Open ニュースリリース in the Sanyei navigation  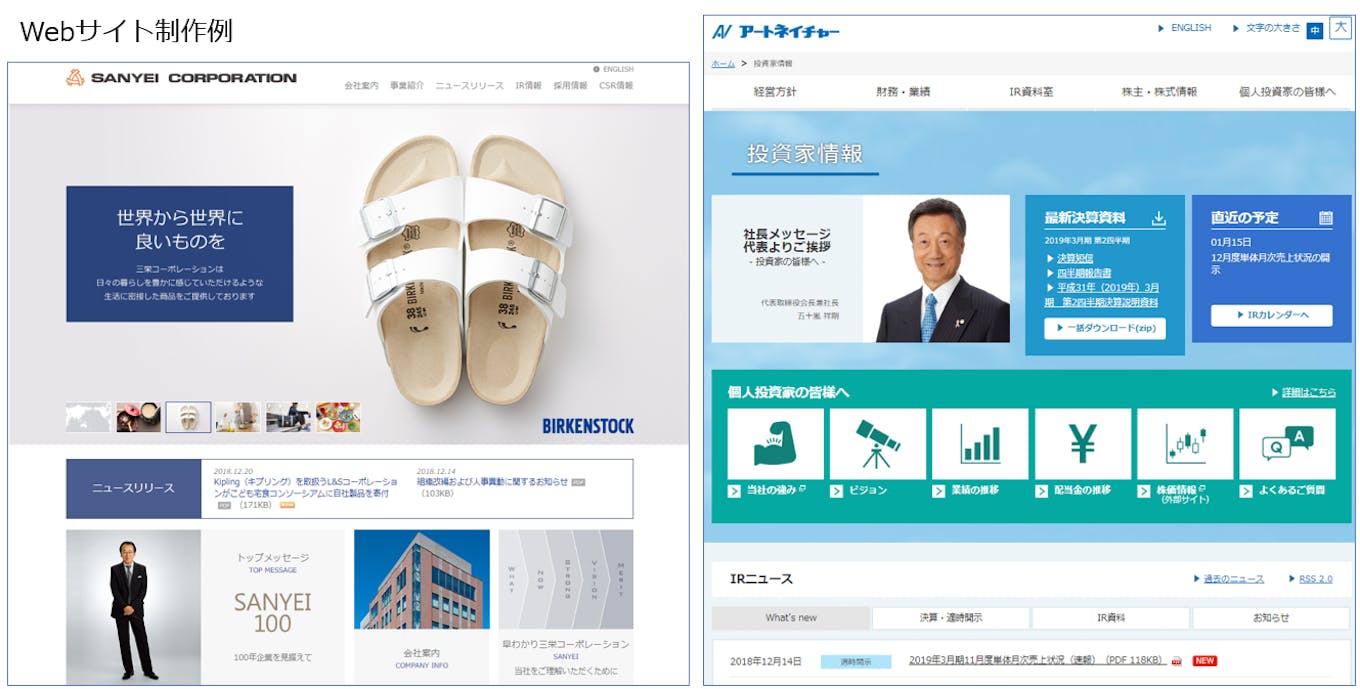(469, 86)
